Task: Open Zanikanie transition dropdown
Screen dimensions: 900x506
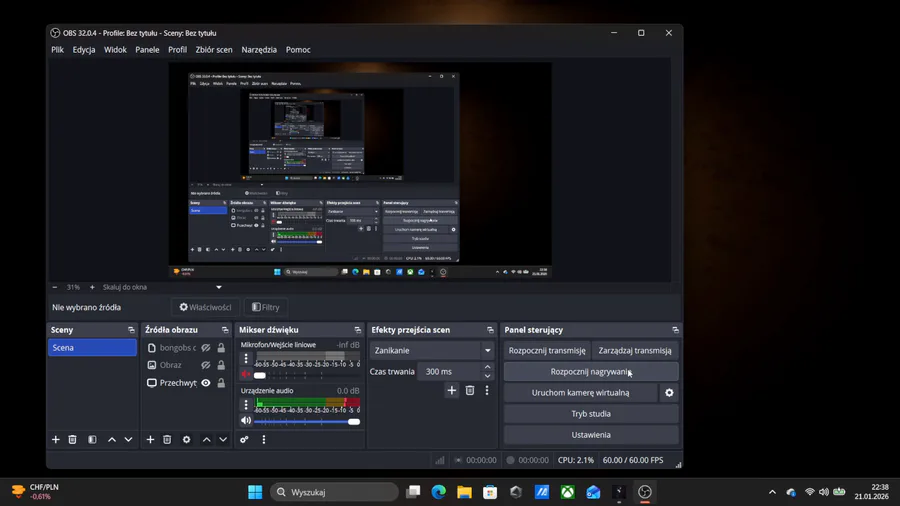Action: 432,351
